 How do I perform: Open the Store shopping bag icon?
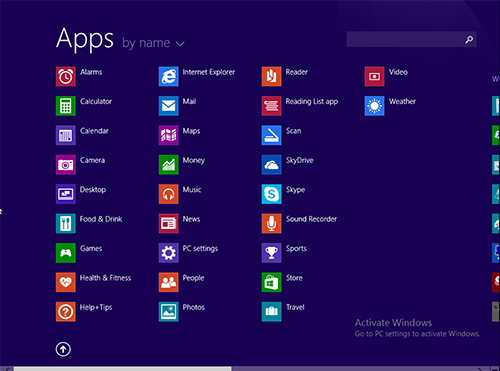coord(271,282)
